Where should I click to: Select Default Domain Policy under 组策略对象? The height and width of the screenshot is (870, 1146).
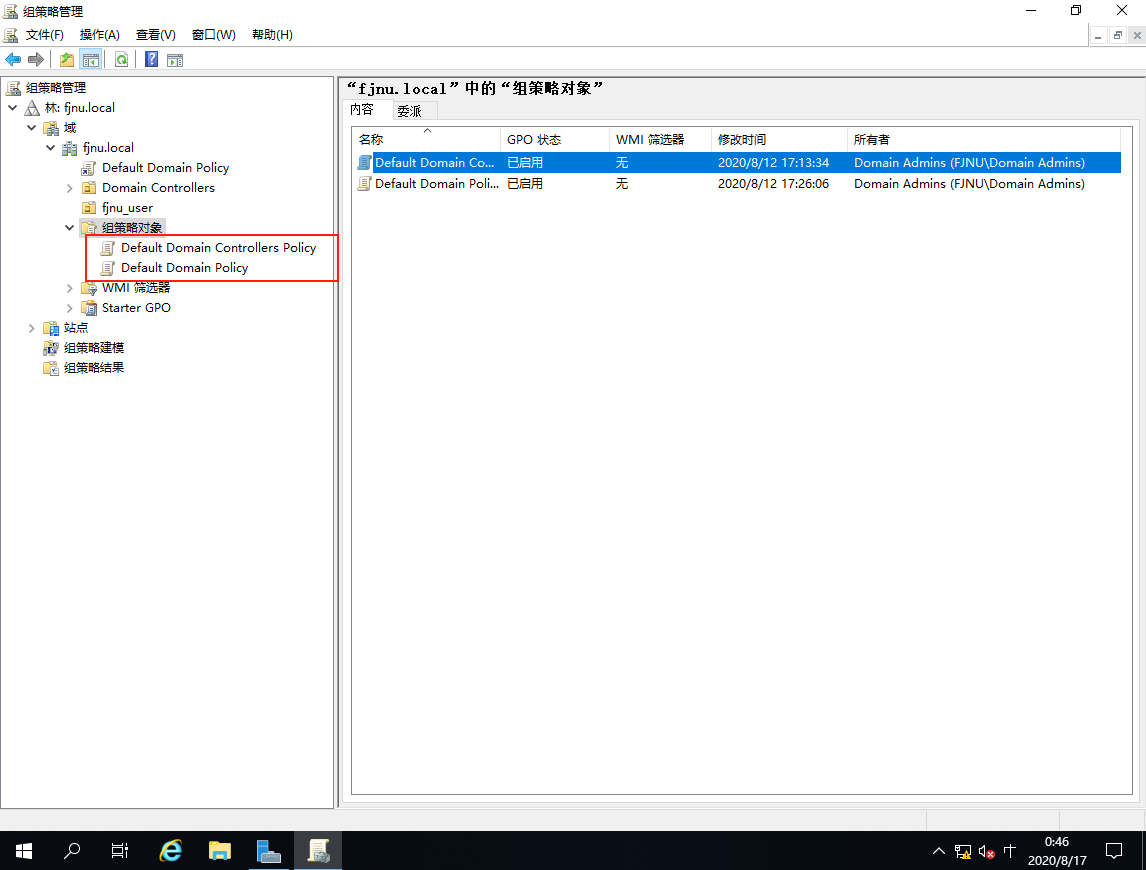click(x=184, y=268)
